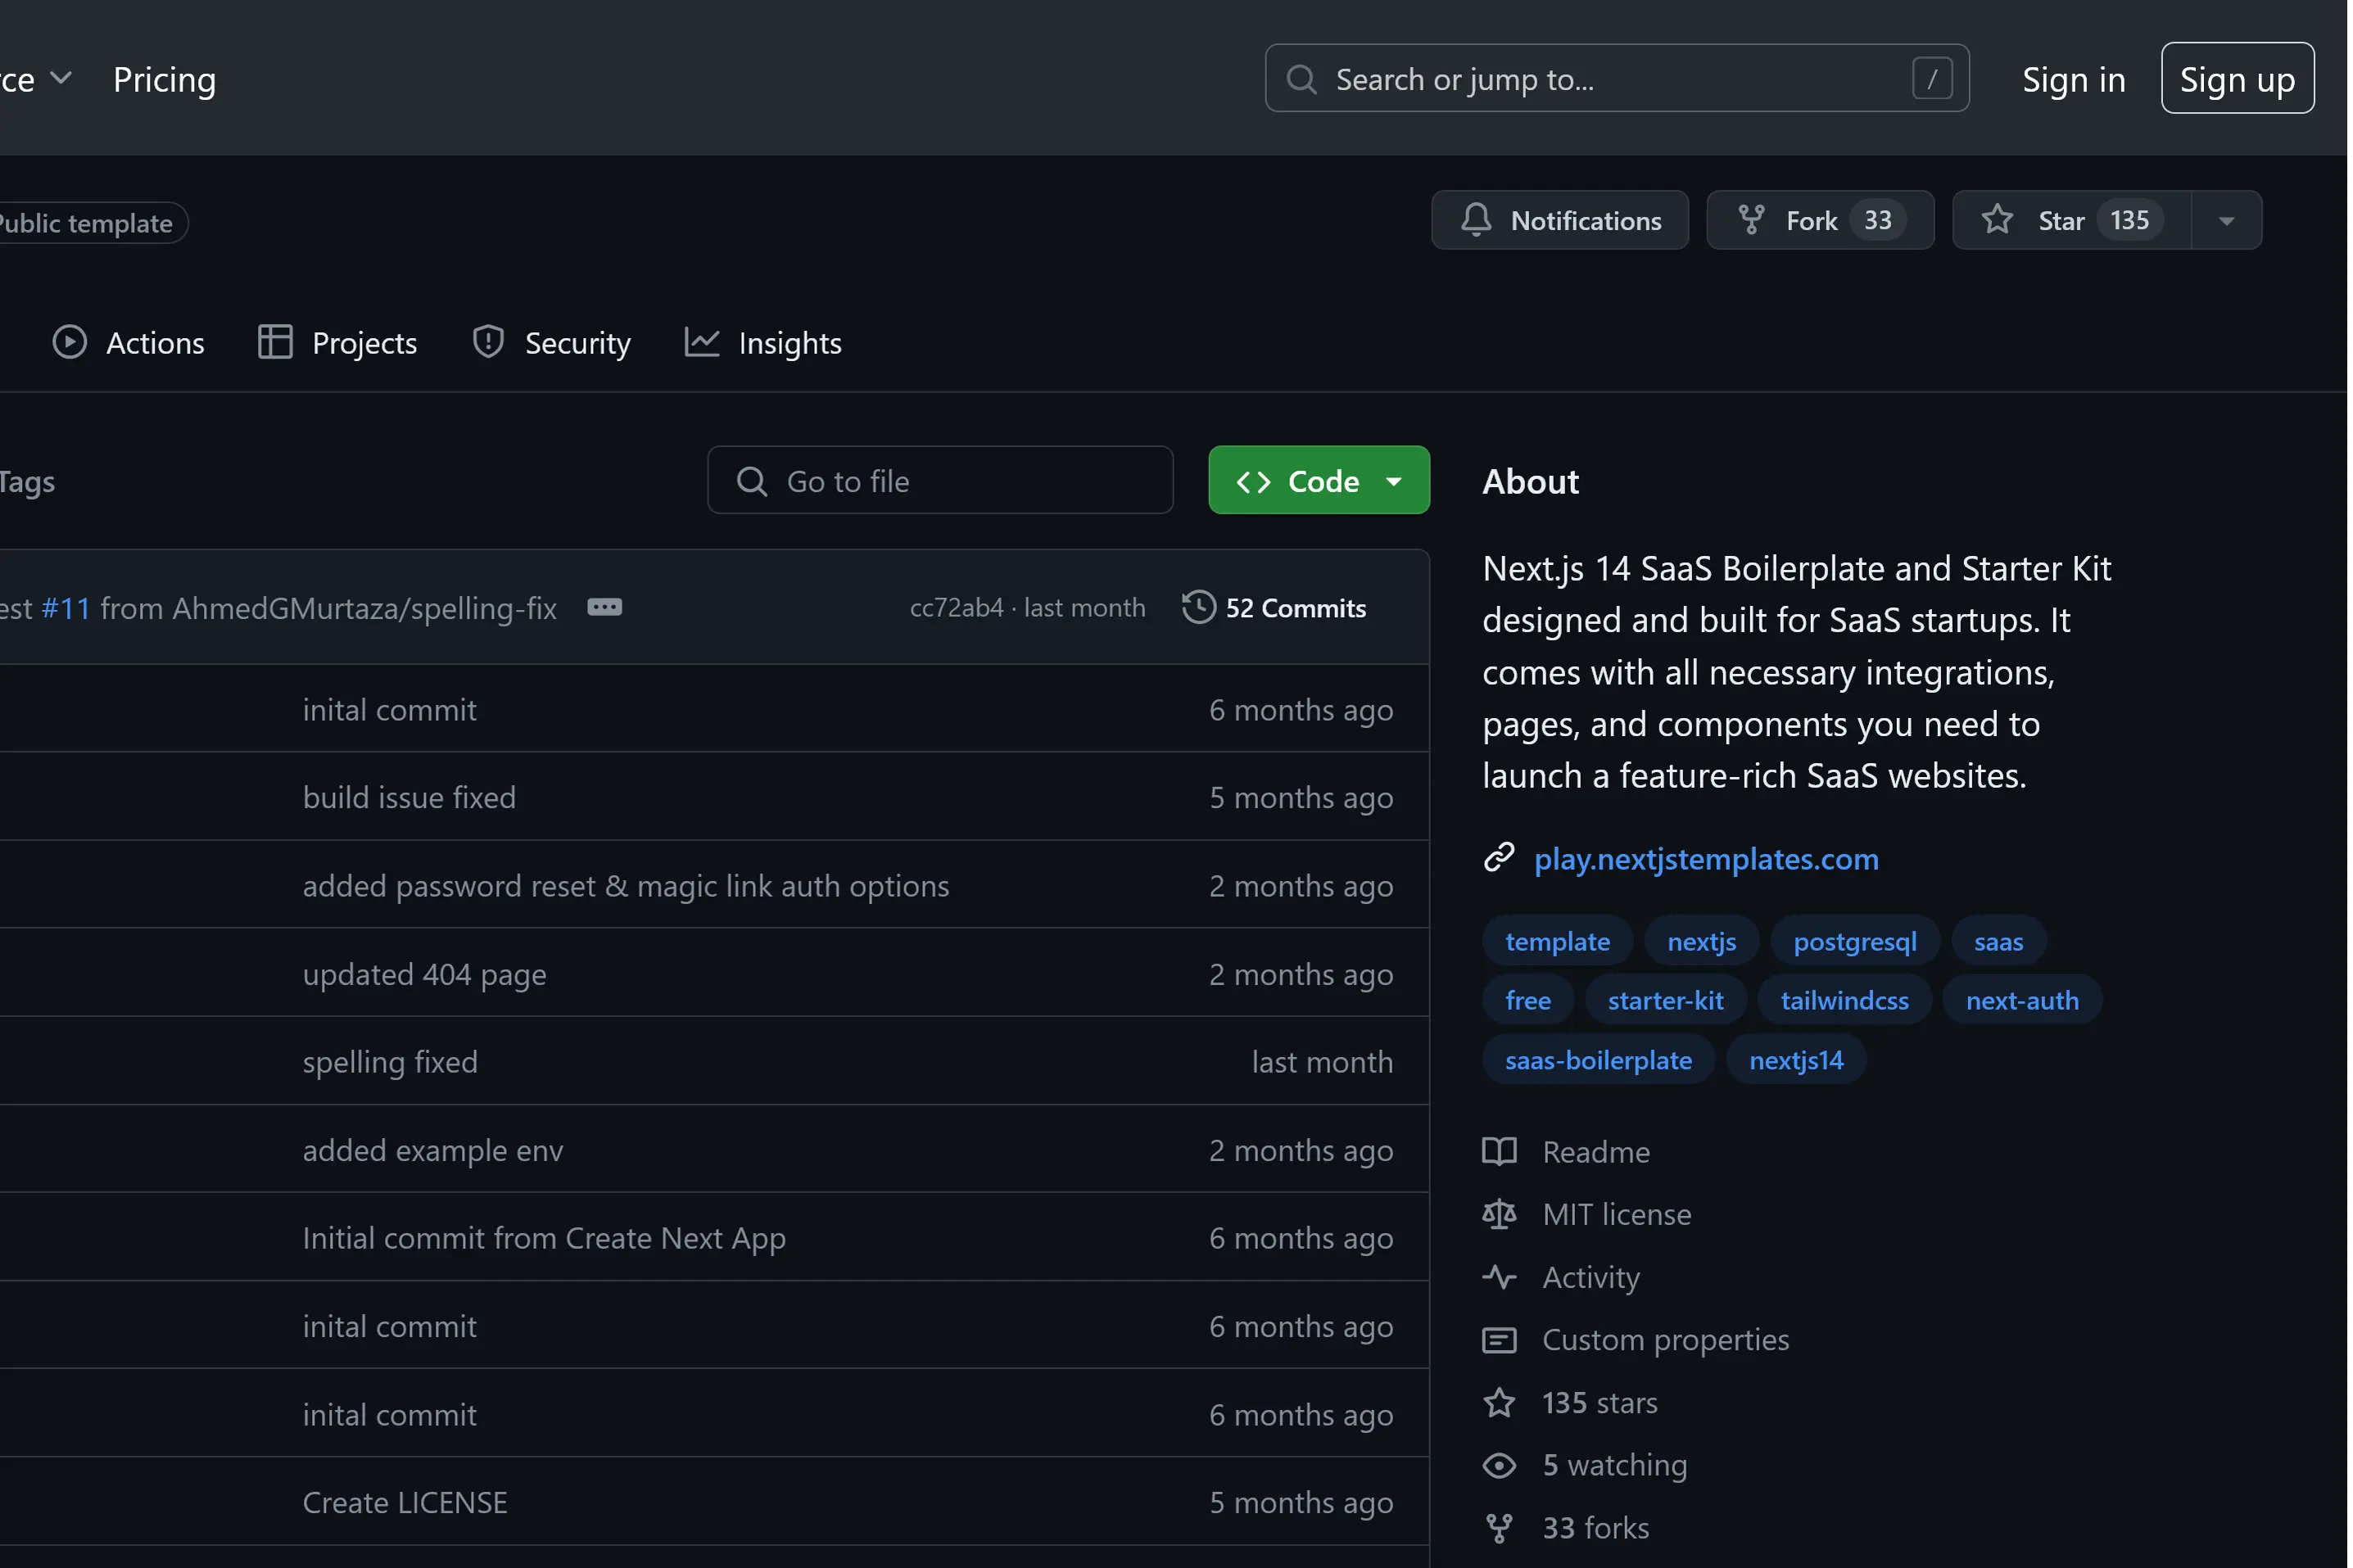Focus the Go to file field

coord(940,481)
